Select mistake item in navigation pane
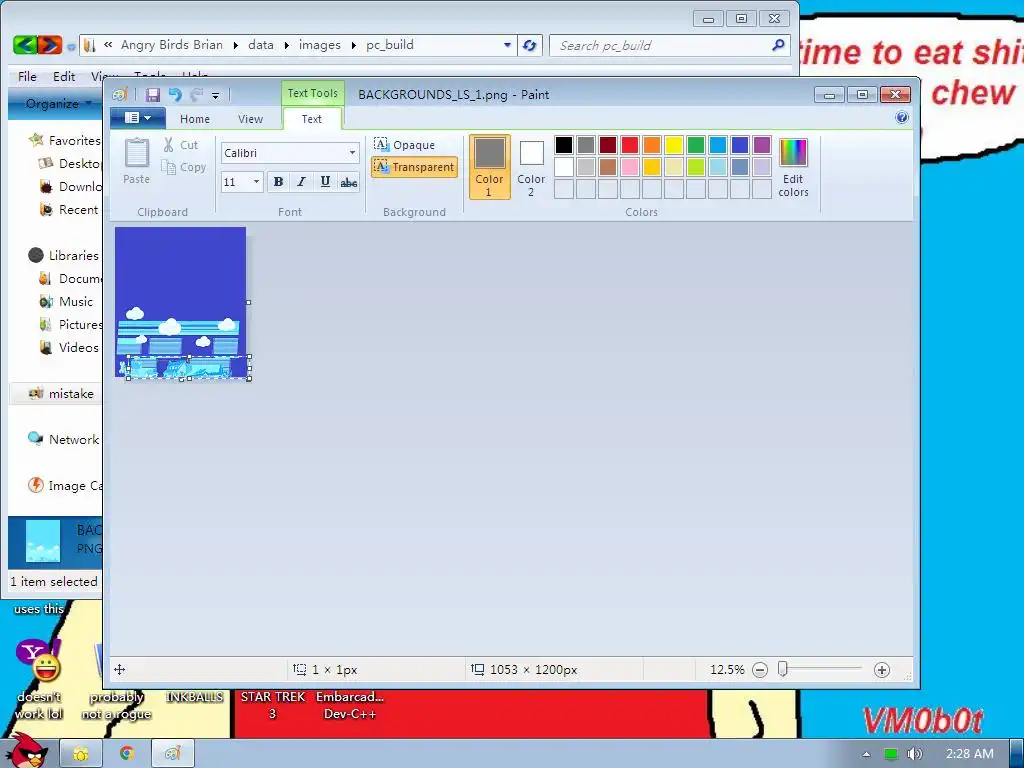This screenshot has width=1024, height=768. pos(62,394)
